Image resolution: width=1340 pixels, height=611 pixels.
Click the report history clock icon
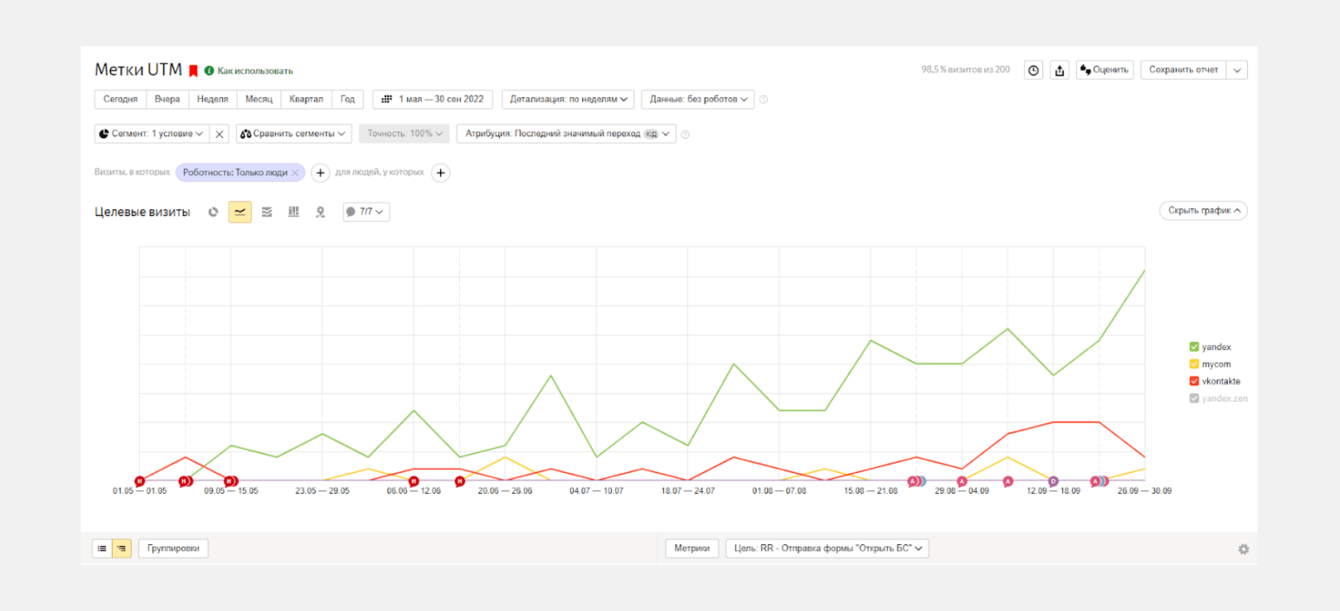[x=1034, y=70]
